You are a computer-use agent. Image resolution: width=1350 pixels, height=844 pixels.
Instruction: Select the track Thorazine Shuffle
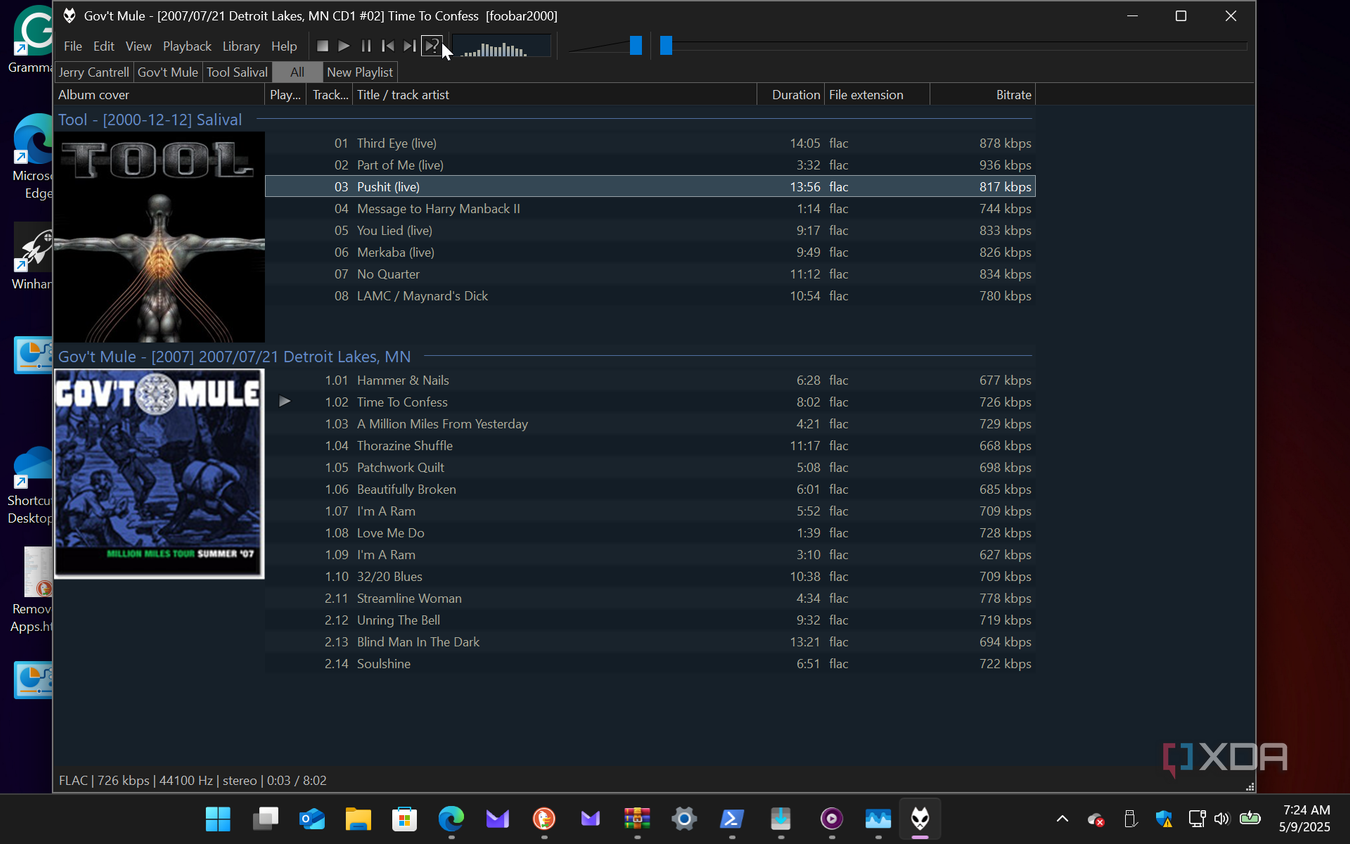(x=650, y=446)
